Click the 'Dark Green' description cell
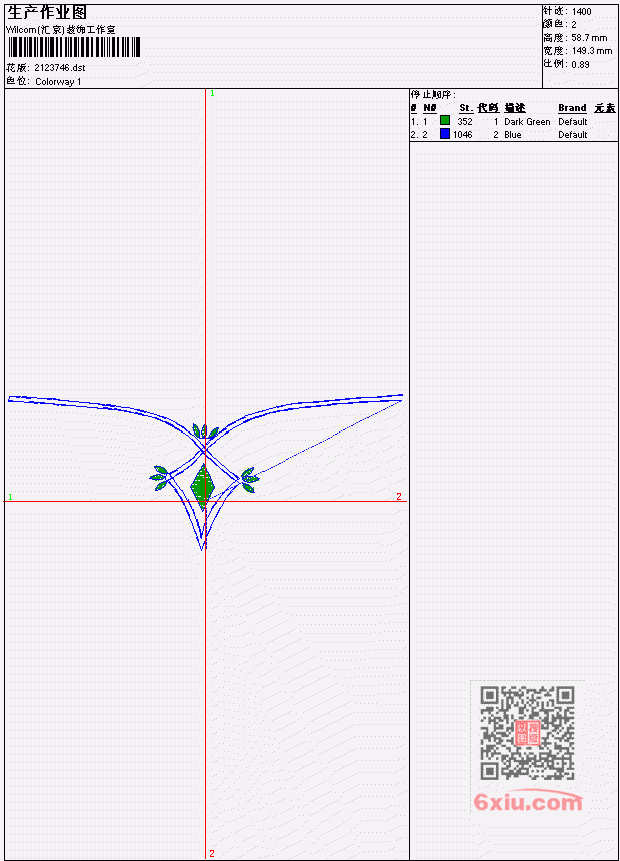Screen dimensions: 620x861 [527, 121]
